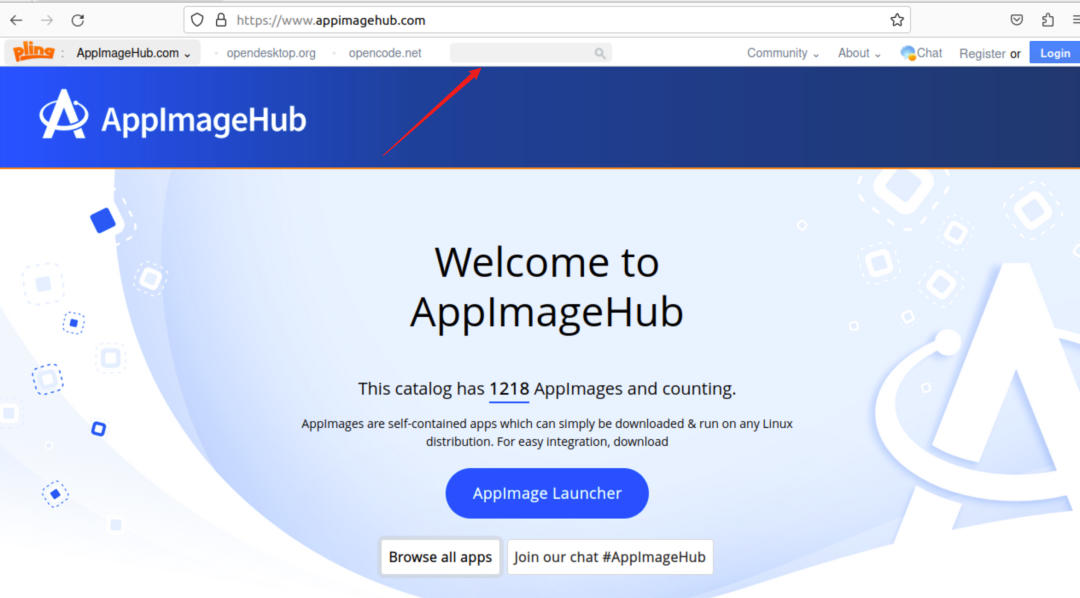Open the Register link
Screen dimensions: 1080x598
pyautogui.click(x=982, y=54)
